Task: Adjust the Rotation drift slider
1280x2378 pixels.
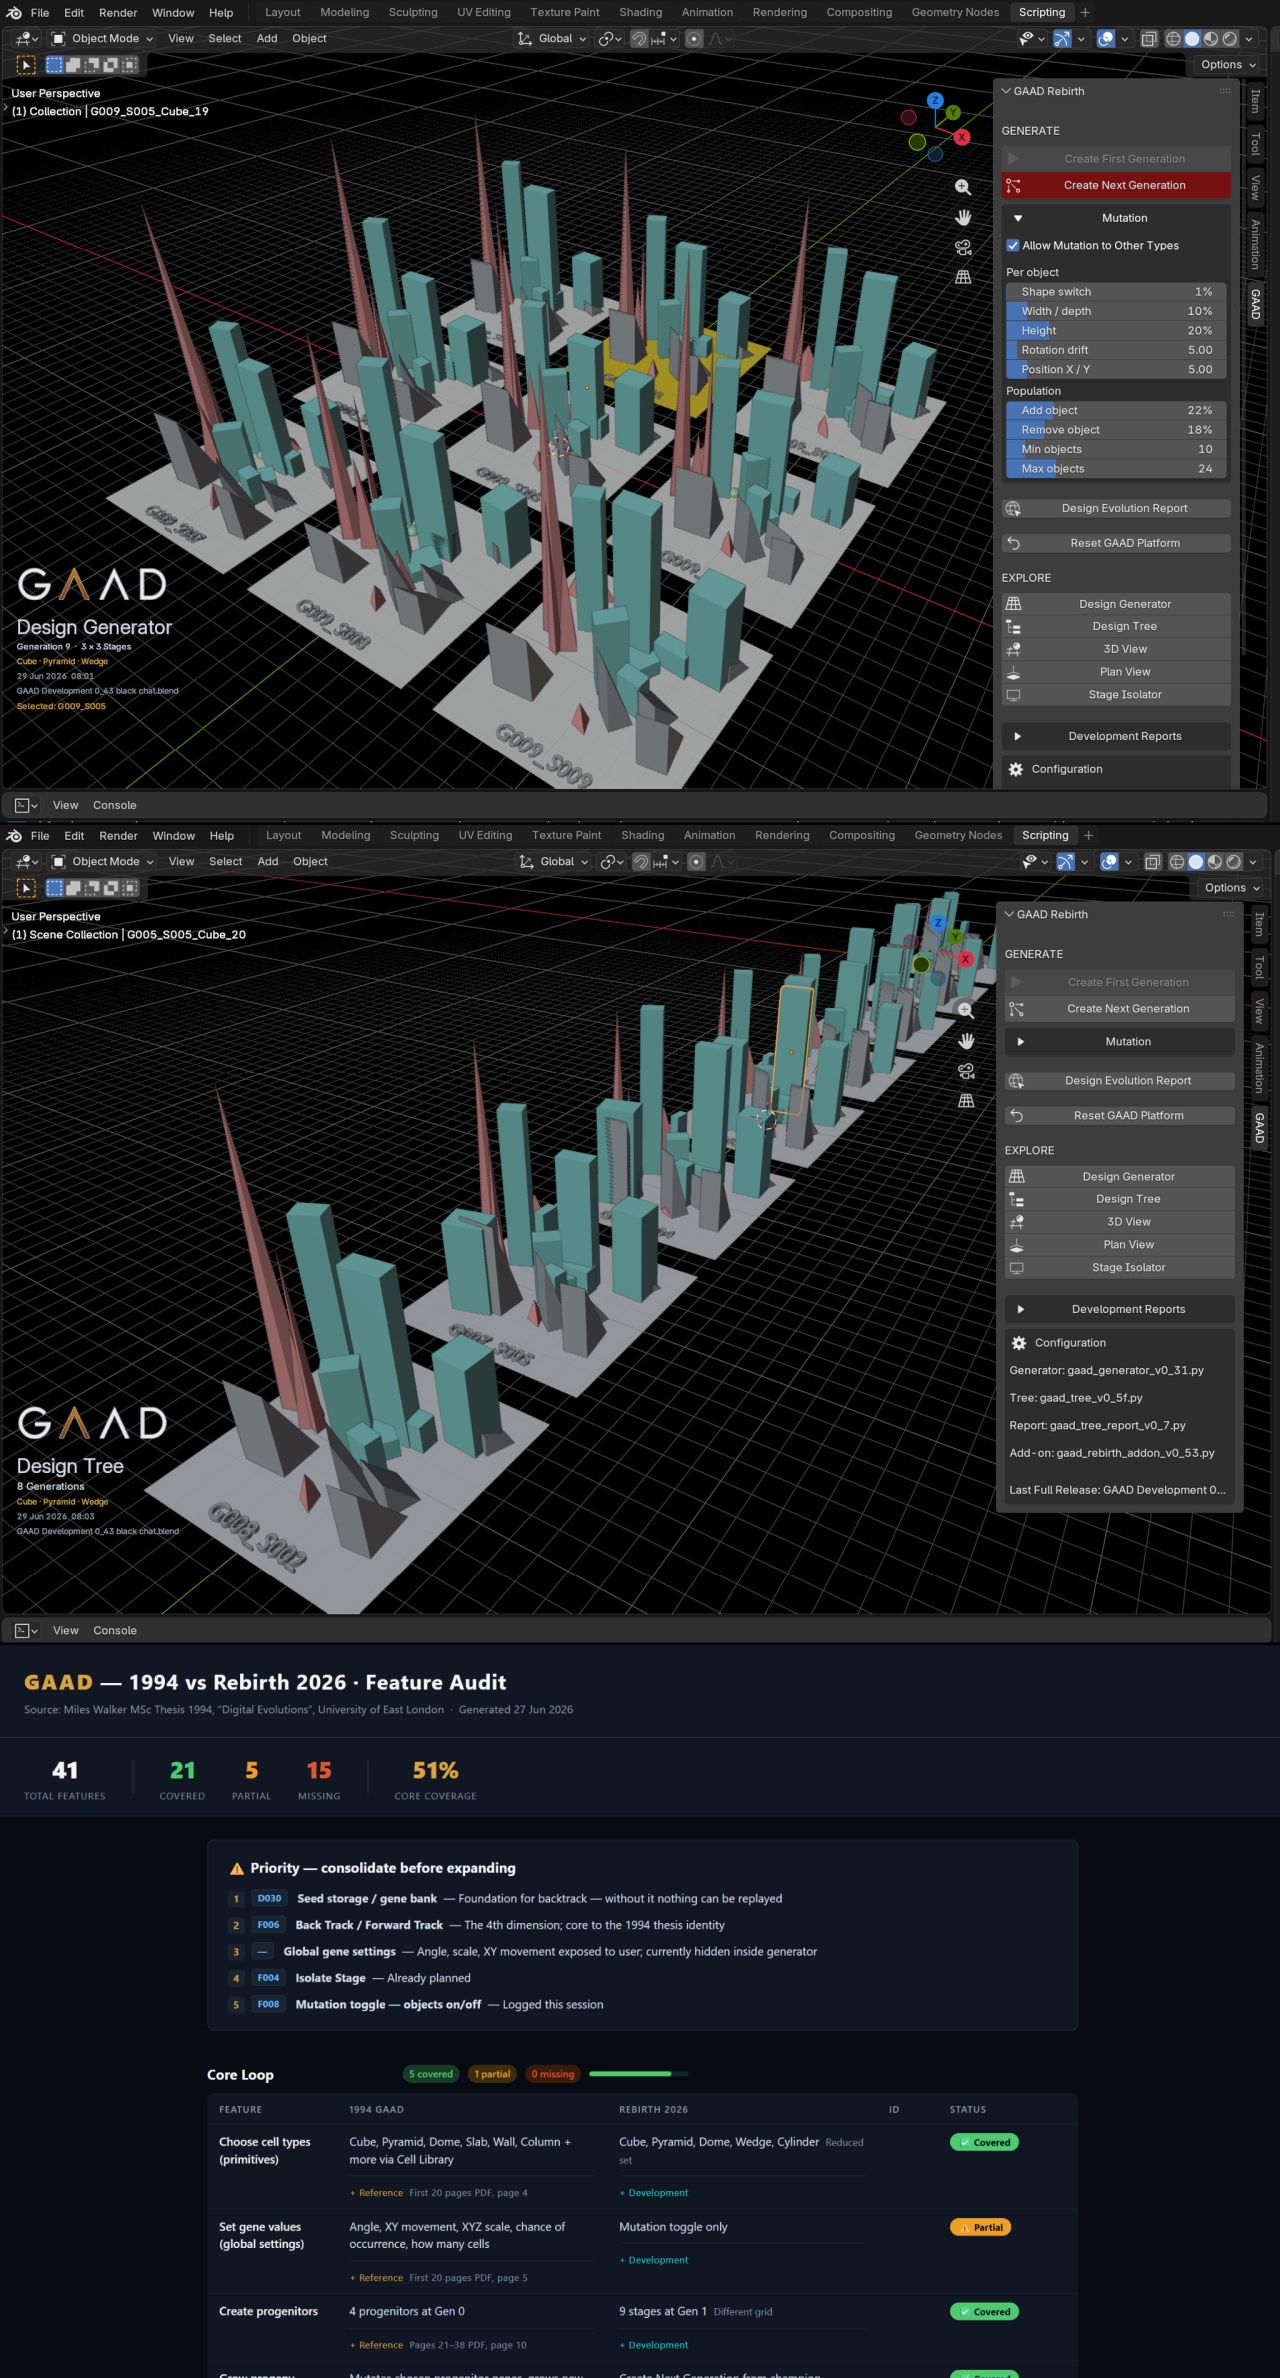Action: coord(1116,350)
